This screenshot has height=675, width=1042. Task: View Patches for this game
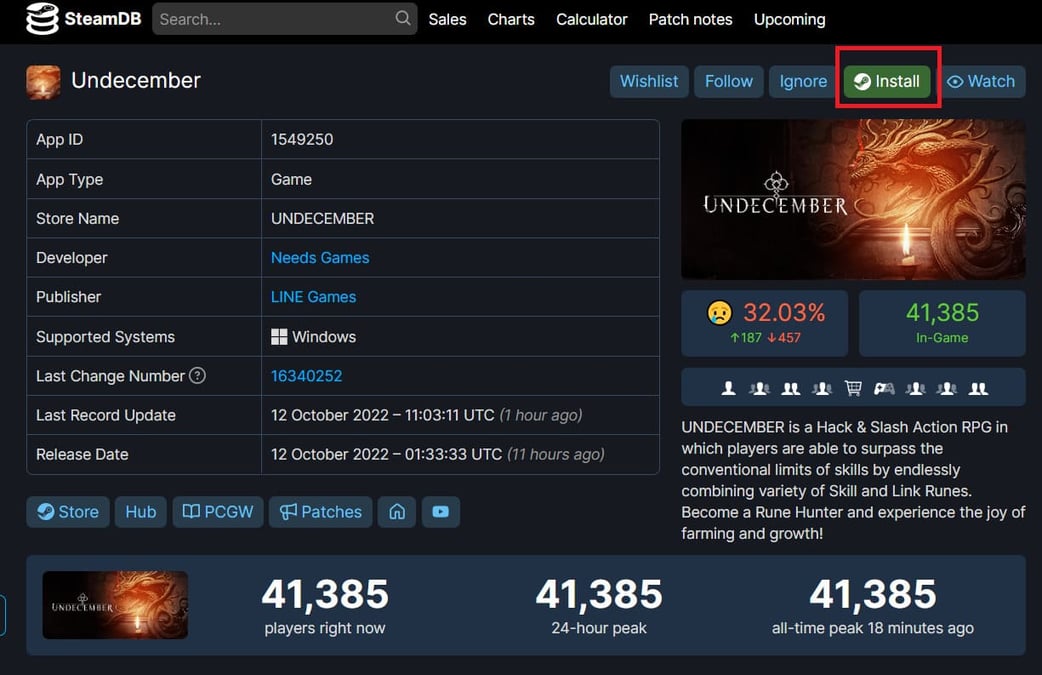320,512
